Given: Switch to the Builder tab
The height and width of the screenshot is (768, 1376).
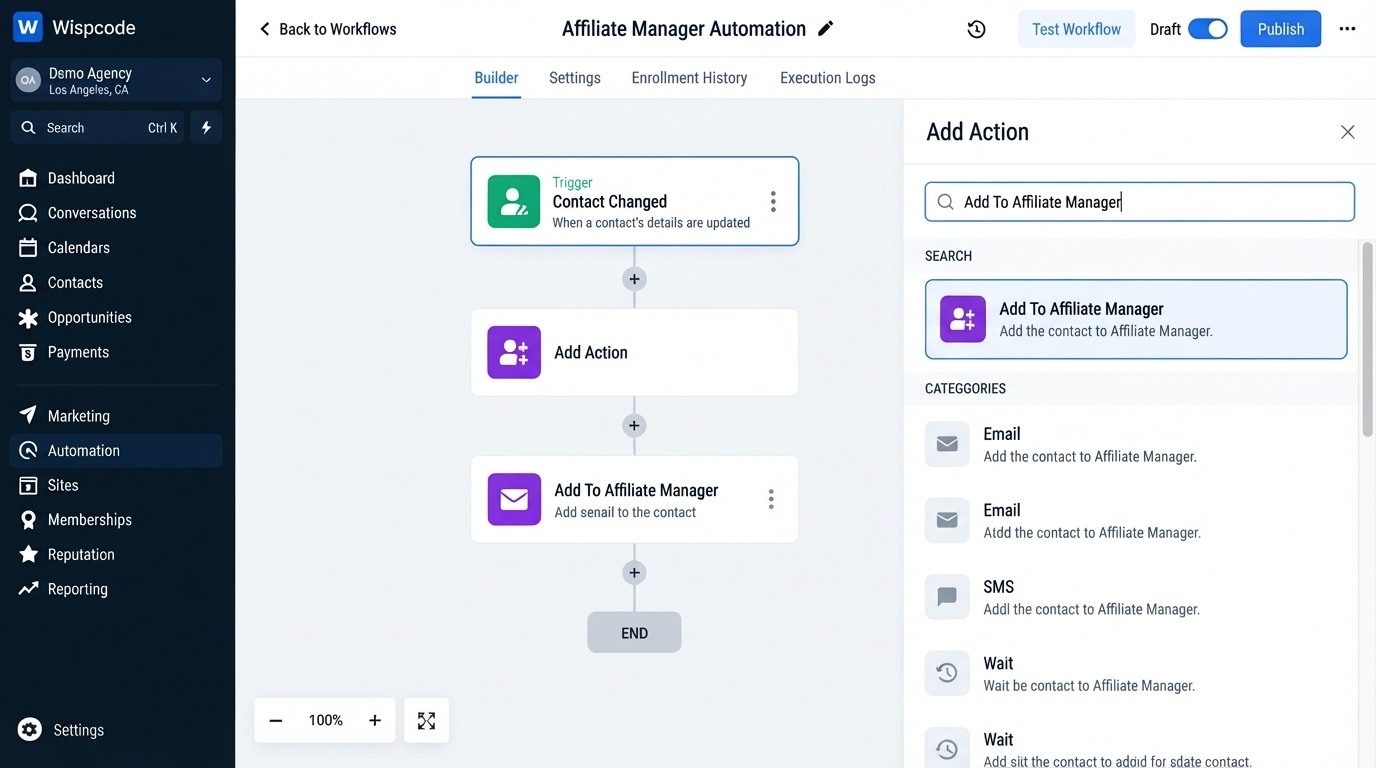Looking at the screenshot, I should click(496, 78).
